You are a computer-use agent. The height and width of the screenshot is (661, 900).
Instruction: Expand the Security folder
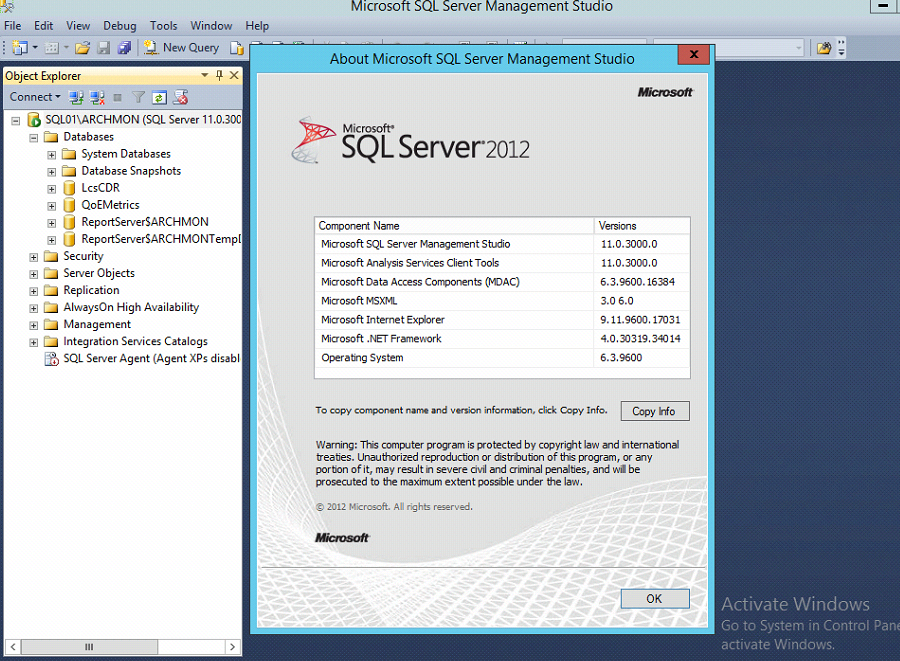34,257
